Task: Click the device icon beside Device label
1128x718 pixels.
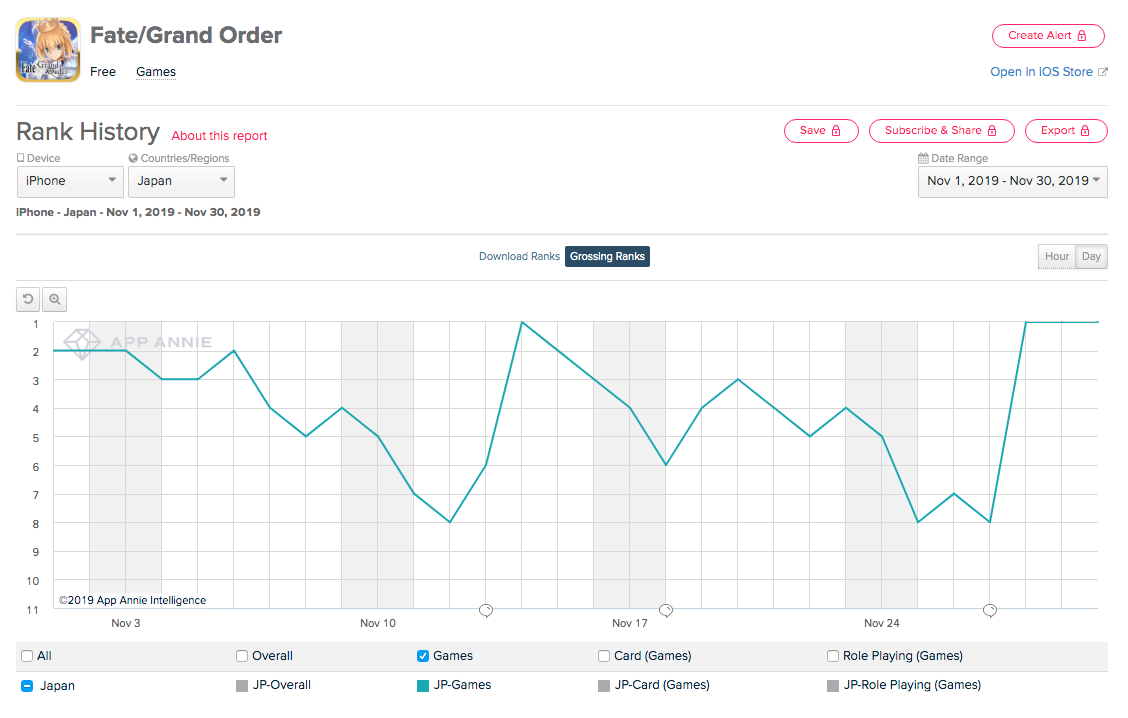Action: (x=21, y=158)
